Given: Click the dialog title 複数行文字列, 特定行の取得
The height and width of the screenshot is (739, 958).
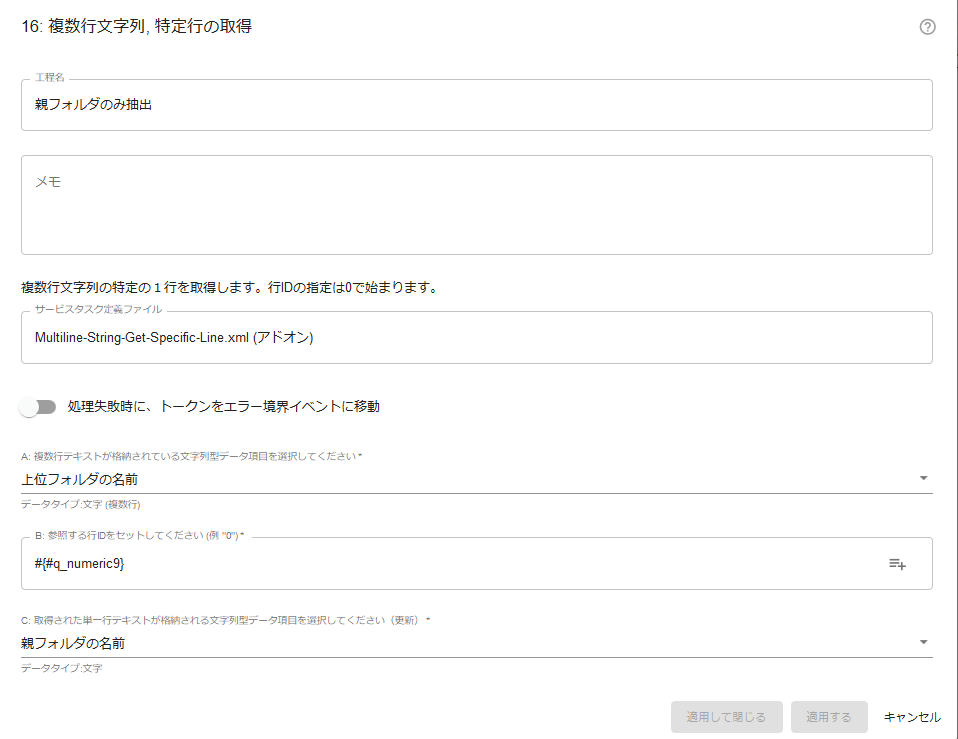Looking at the screenshot, I should click(137, 26).
